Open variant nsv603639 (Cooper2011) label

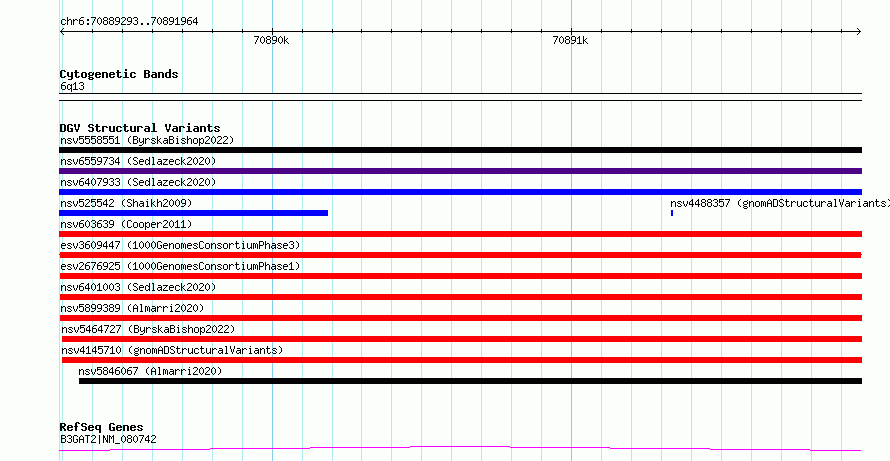coord(126,224)
